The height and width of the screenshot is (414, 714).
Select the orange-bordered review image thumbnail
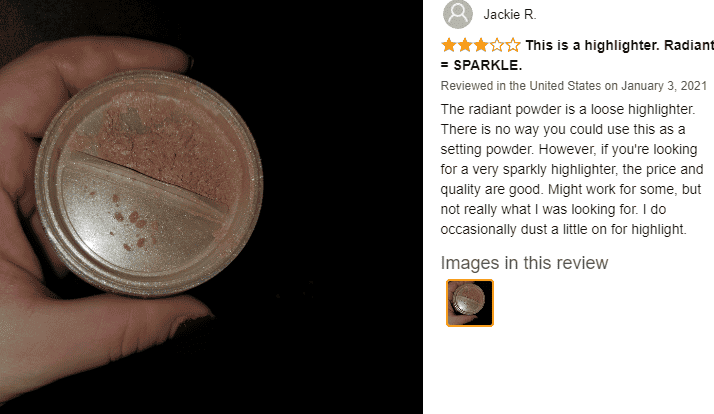(x=469, y=303)
